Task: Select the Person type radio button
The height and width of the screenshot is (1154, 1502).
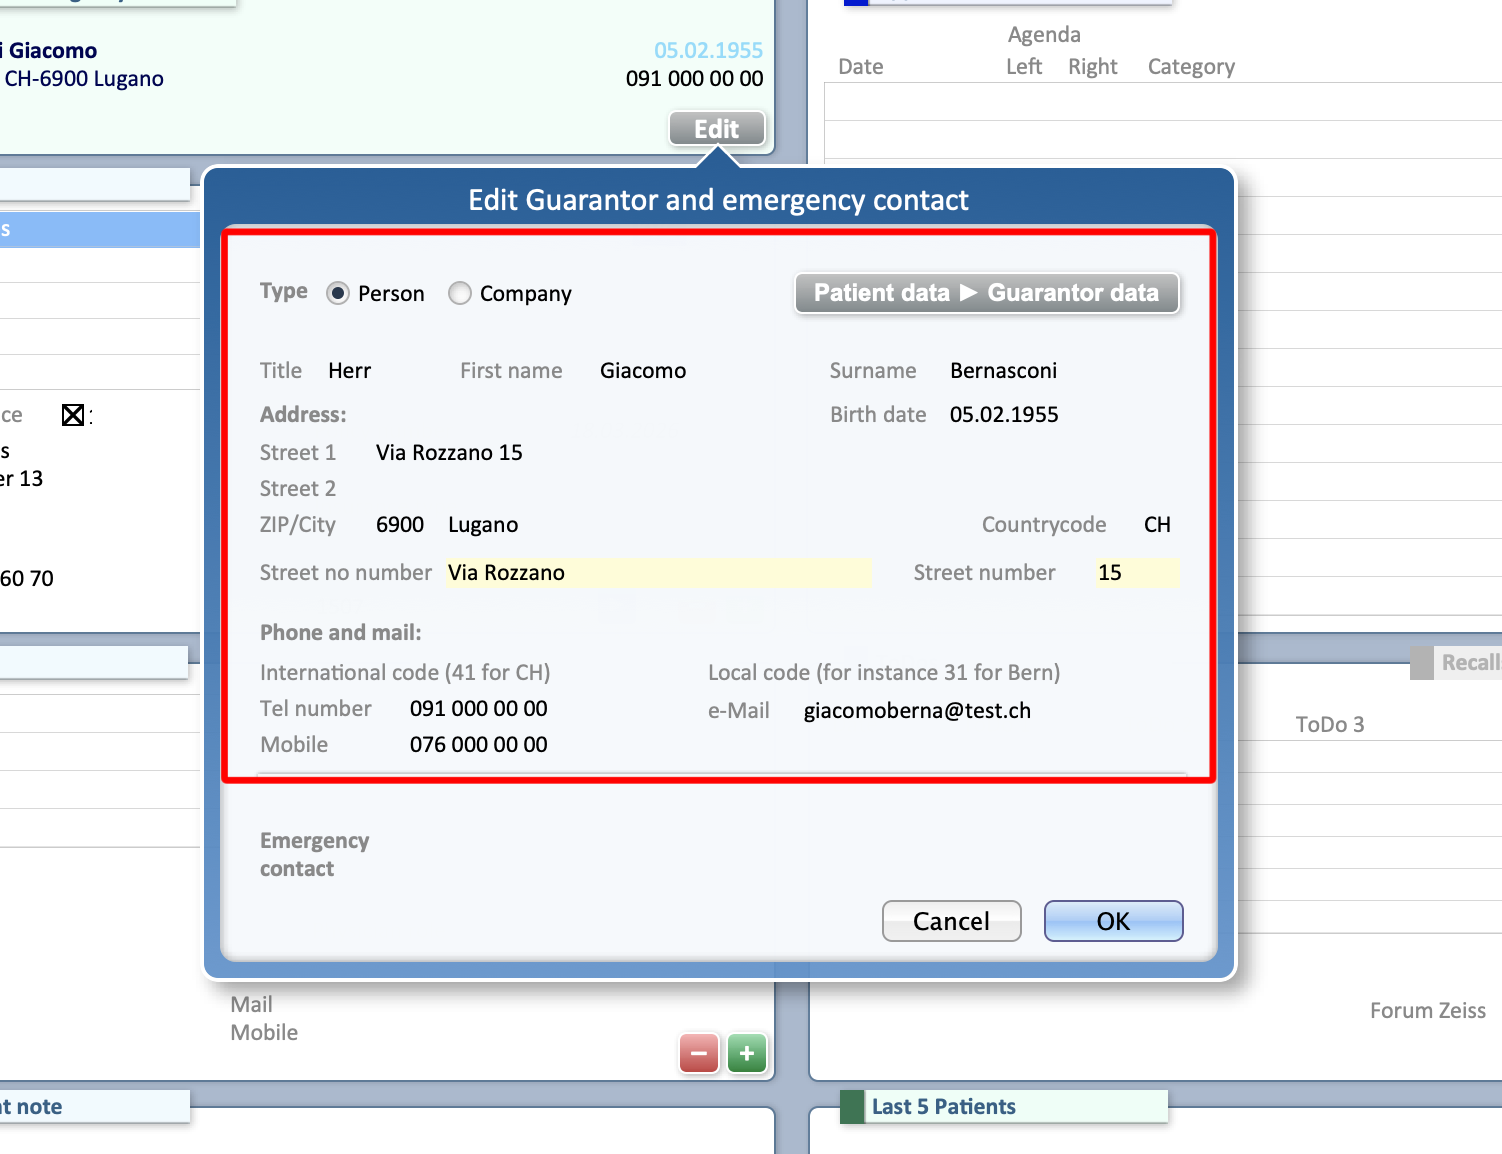Action: (x=338, y=293)
